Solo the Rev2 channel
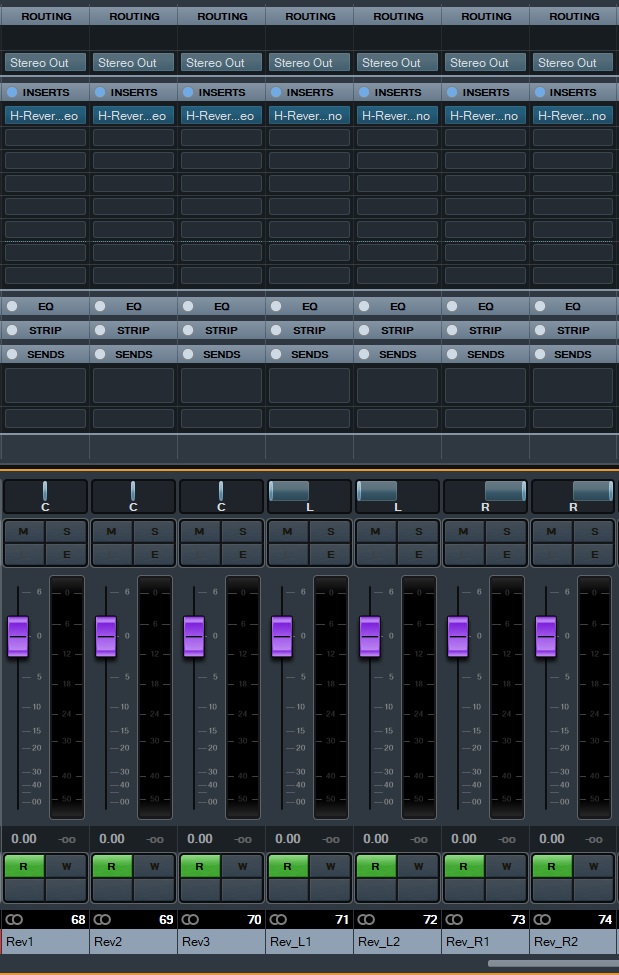The height and width of the screenshot is (975, 619). (154, 532)
